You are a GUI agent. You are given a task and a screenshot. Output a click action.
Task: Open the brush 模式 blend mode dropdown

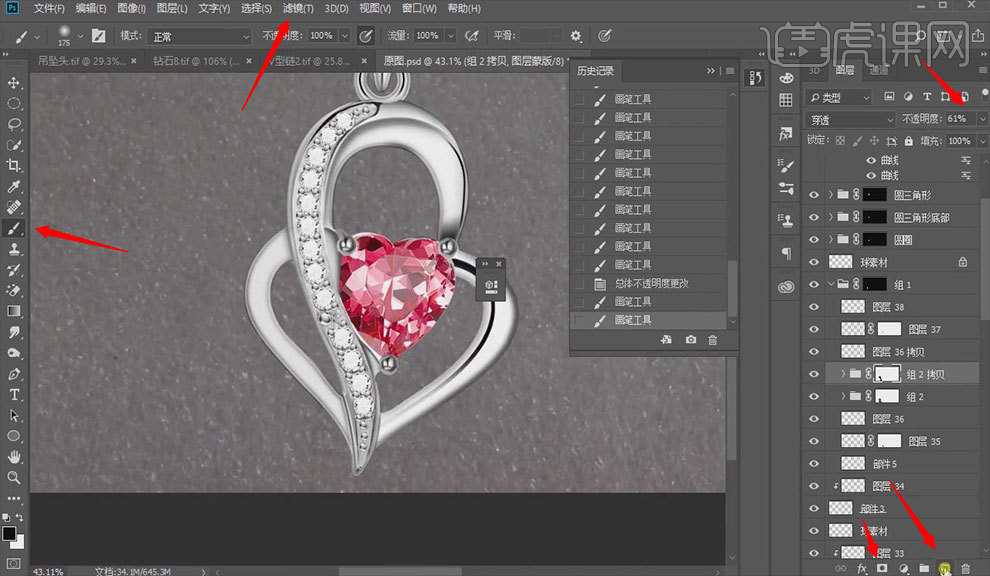[x=199, y=36]
